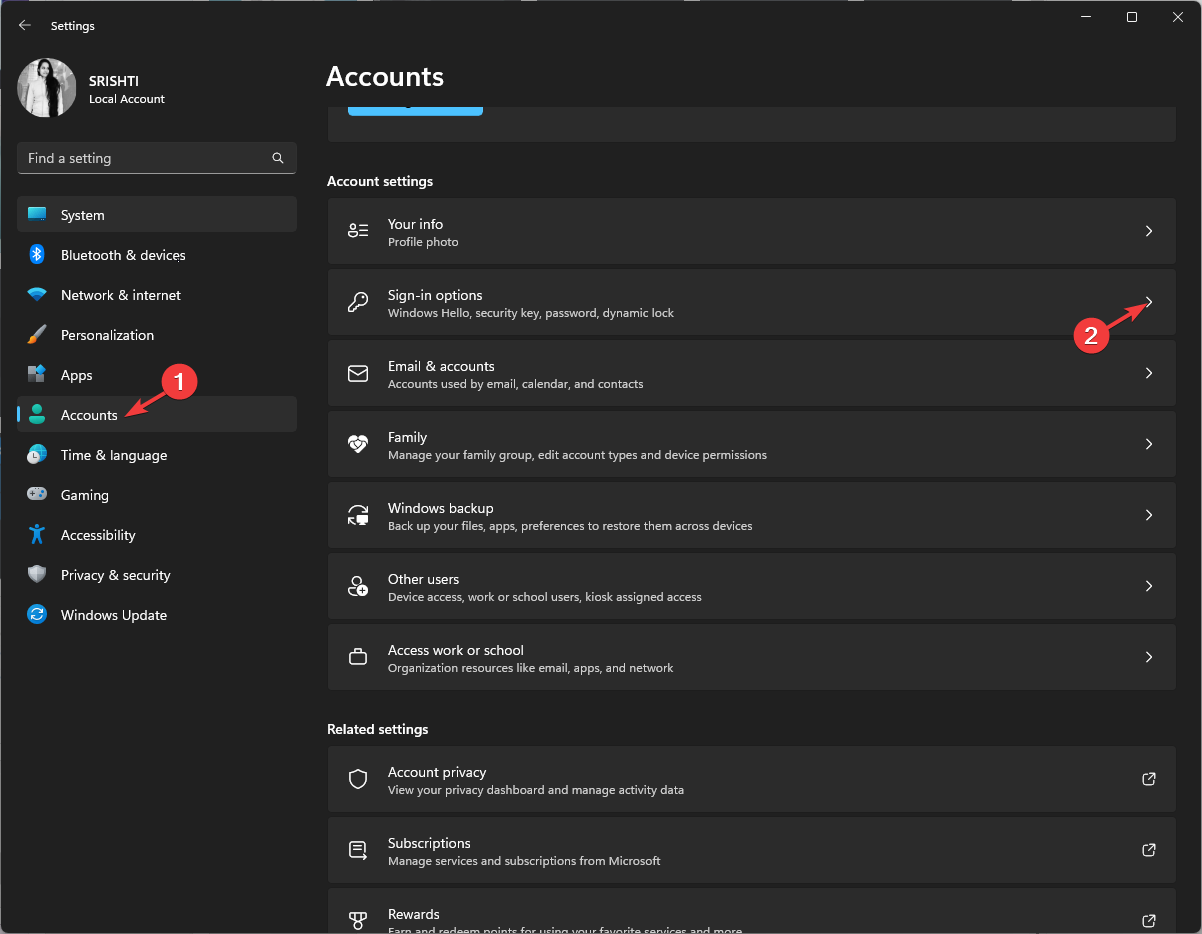Screen dimensions: 1202x934
Task: Click the Subscriptions list icon
Action: click(358, 850)
